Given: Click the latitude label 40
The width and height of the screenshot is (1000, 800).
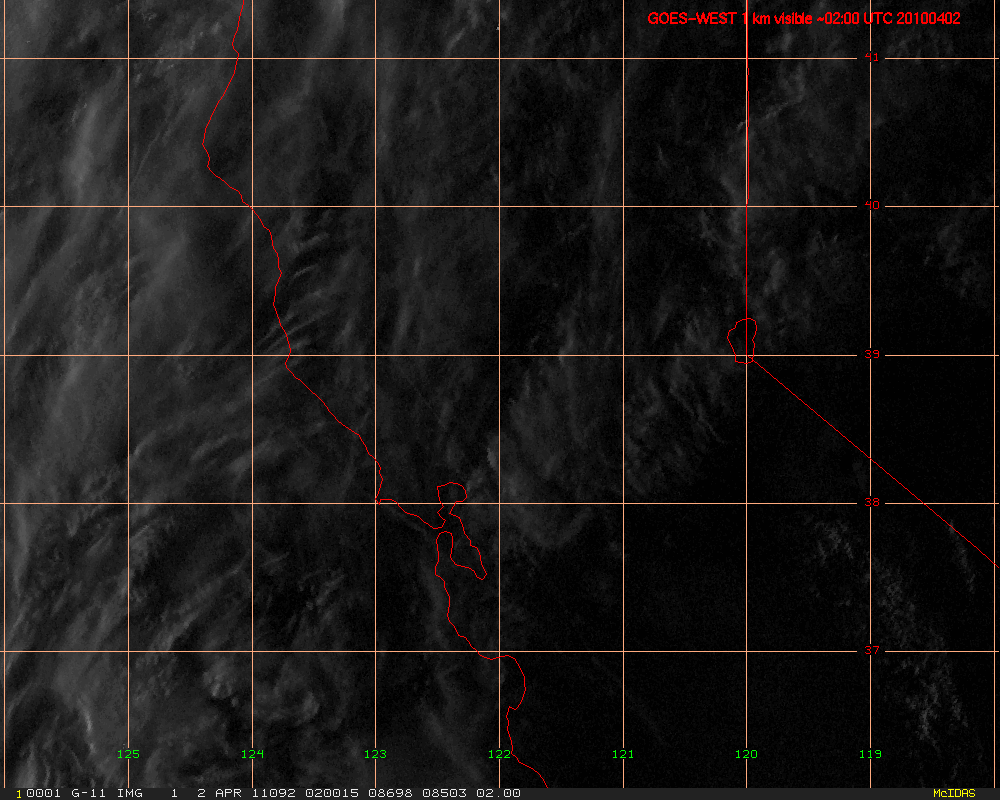Looking at the screenshot, I should tap(872, 205).
